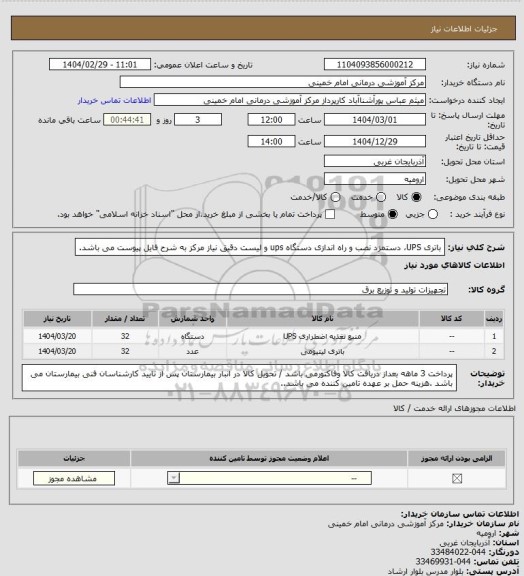This screenshot has height=576, width=524.
Task: Click the fax number 33484022-044
Action: pos(458,552)
